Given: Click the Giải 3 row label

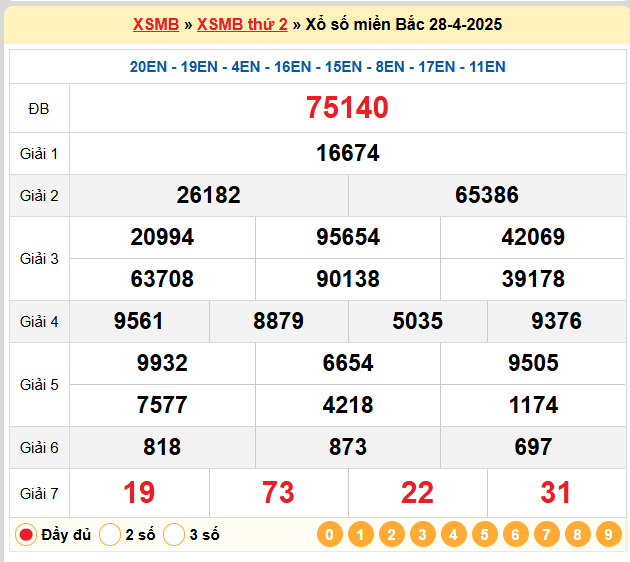Looking at the screenshot, I should [x=39, y=259].
